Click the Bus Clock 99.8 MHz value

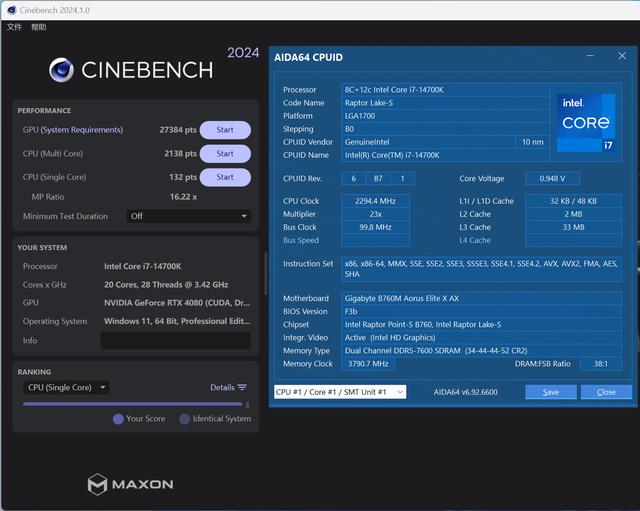[375, 227]
